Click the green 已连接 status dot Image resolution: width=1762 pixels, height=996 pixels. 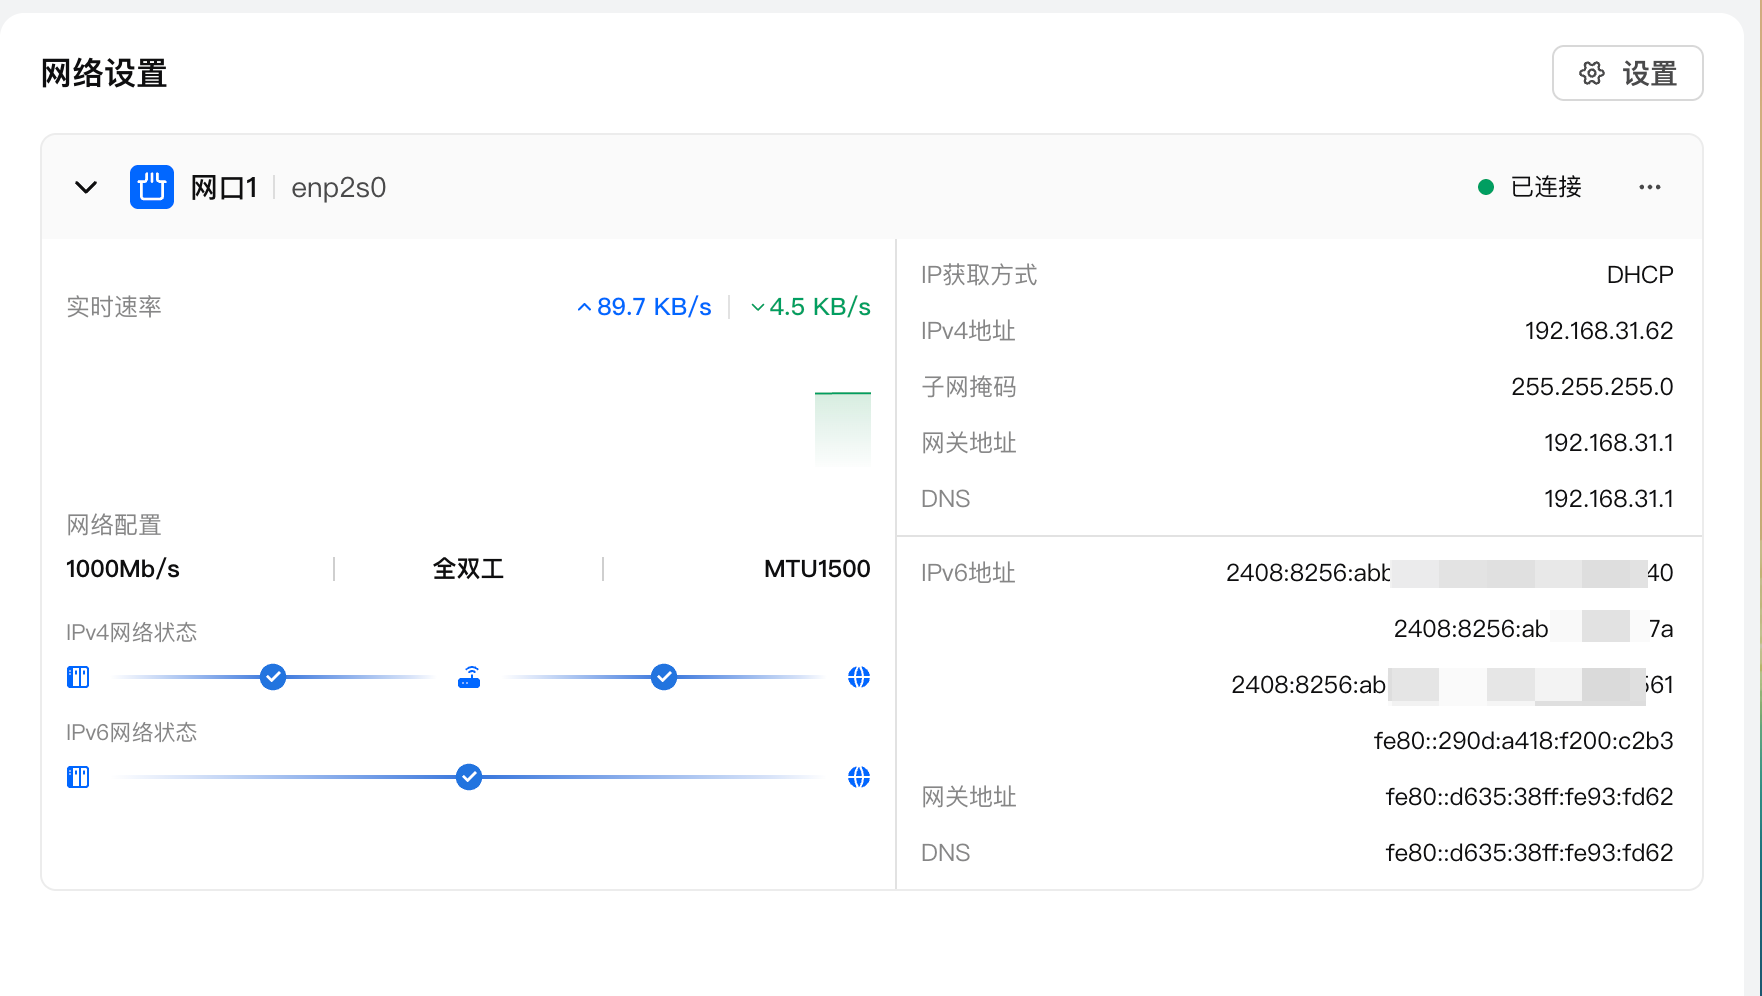click(x=1486, y=187)
